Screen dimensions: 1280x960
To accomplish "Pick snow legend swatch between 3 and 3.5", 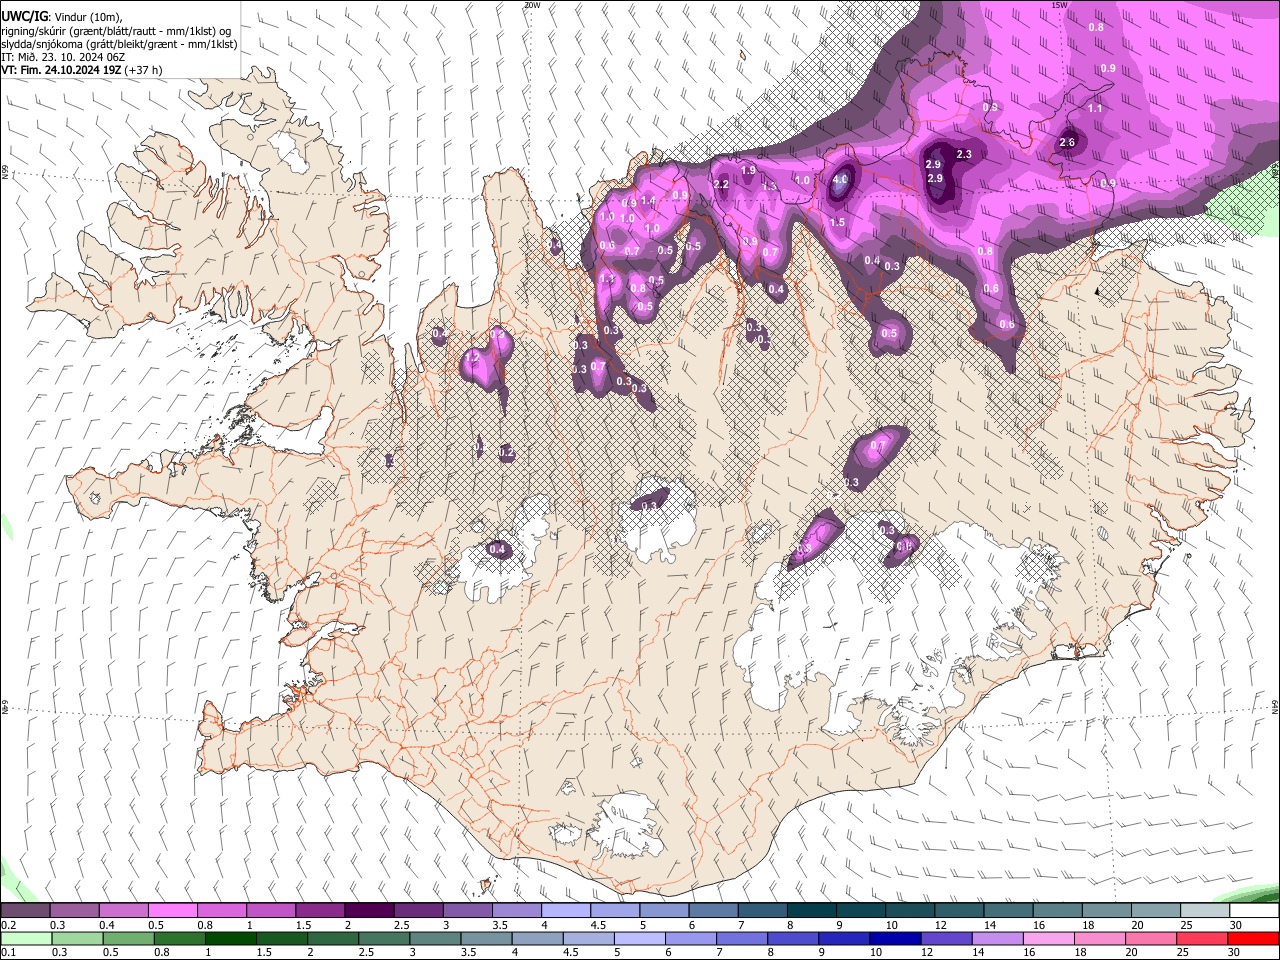I will pos(467,911).
